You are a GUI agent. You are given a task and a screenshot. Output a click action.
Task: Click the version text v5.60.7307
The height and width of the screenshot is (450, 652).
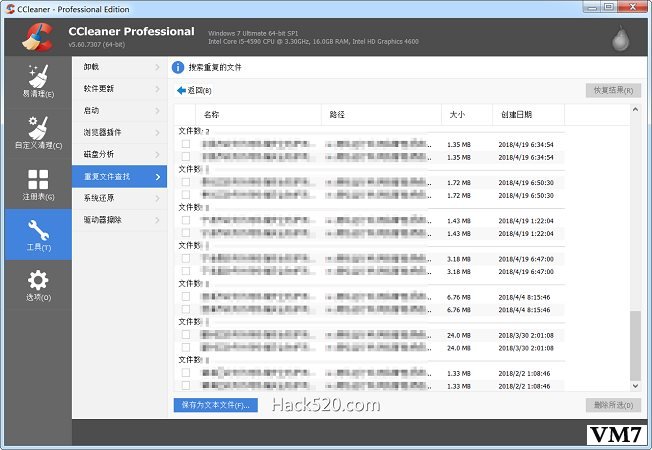[96, 45]
